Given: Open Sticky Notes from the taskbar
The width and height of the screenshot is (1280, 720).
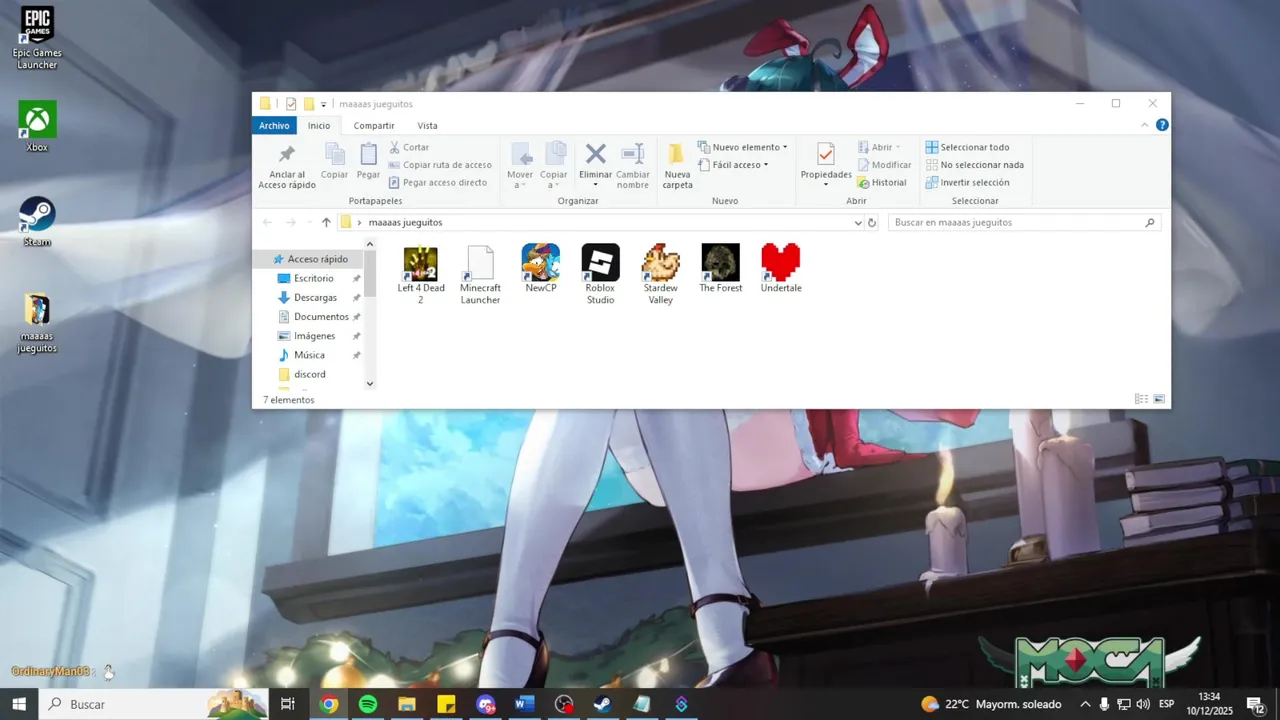Looking at the screenshot, I should [x=446, y=704].
